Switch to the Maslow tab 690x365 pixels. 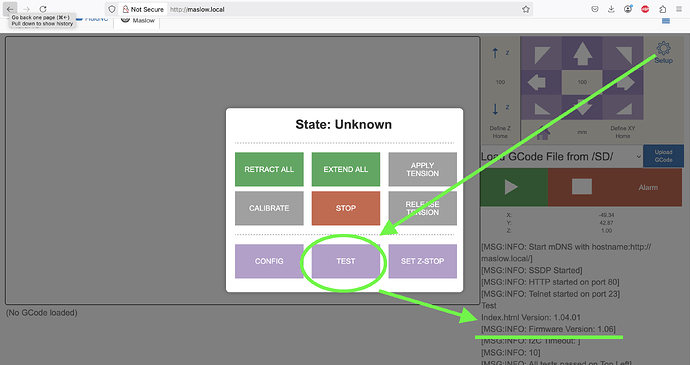click(x=137, y=21)
